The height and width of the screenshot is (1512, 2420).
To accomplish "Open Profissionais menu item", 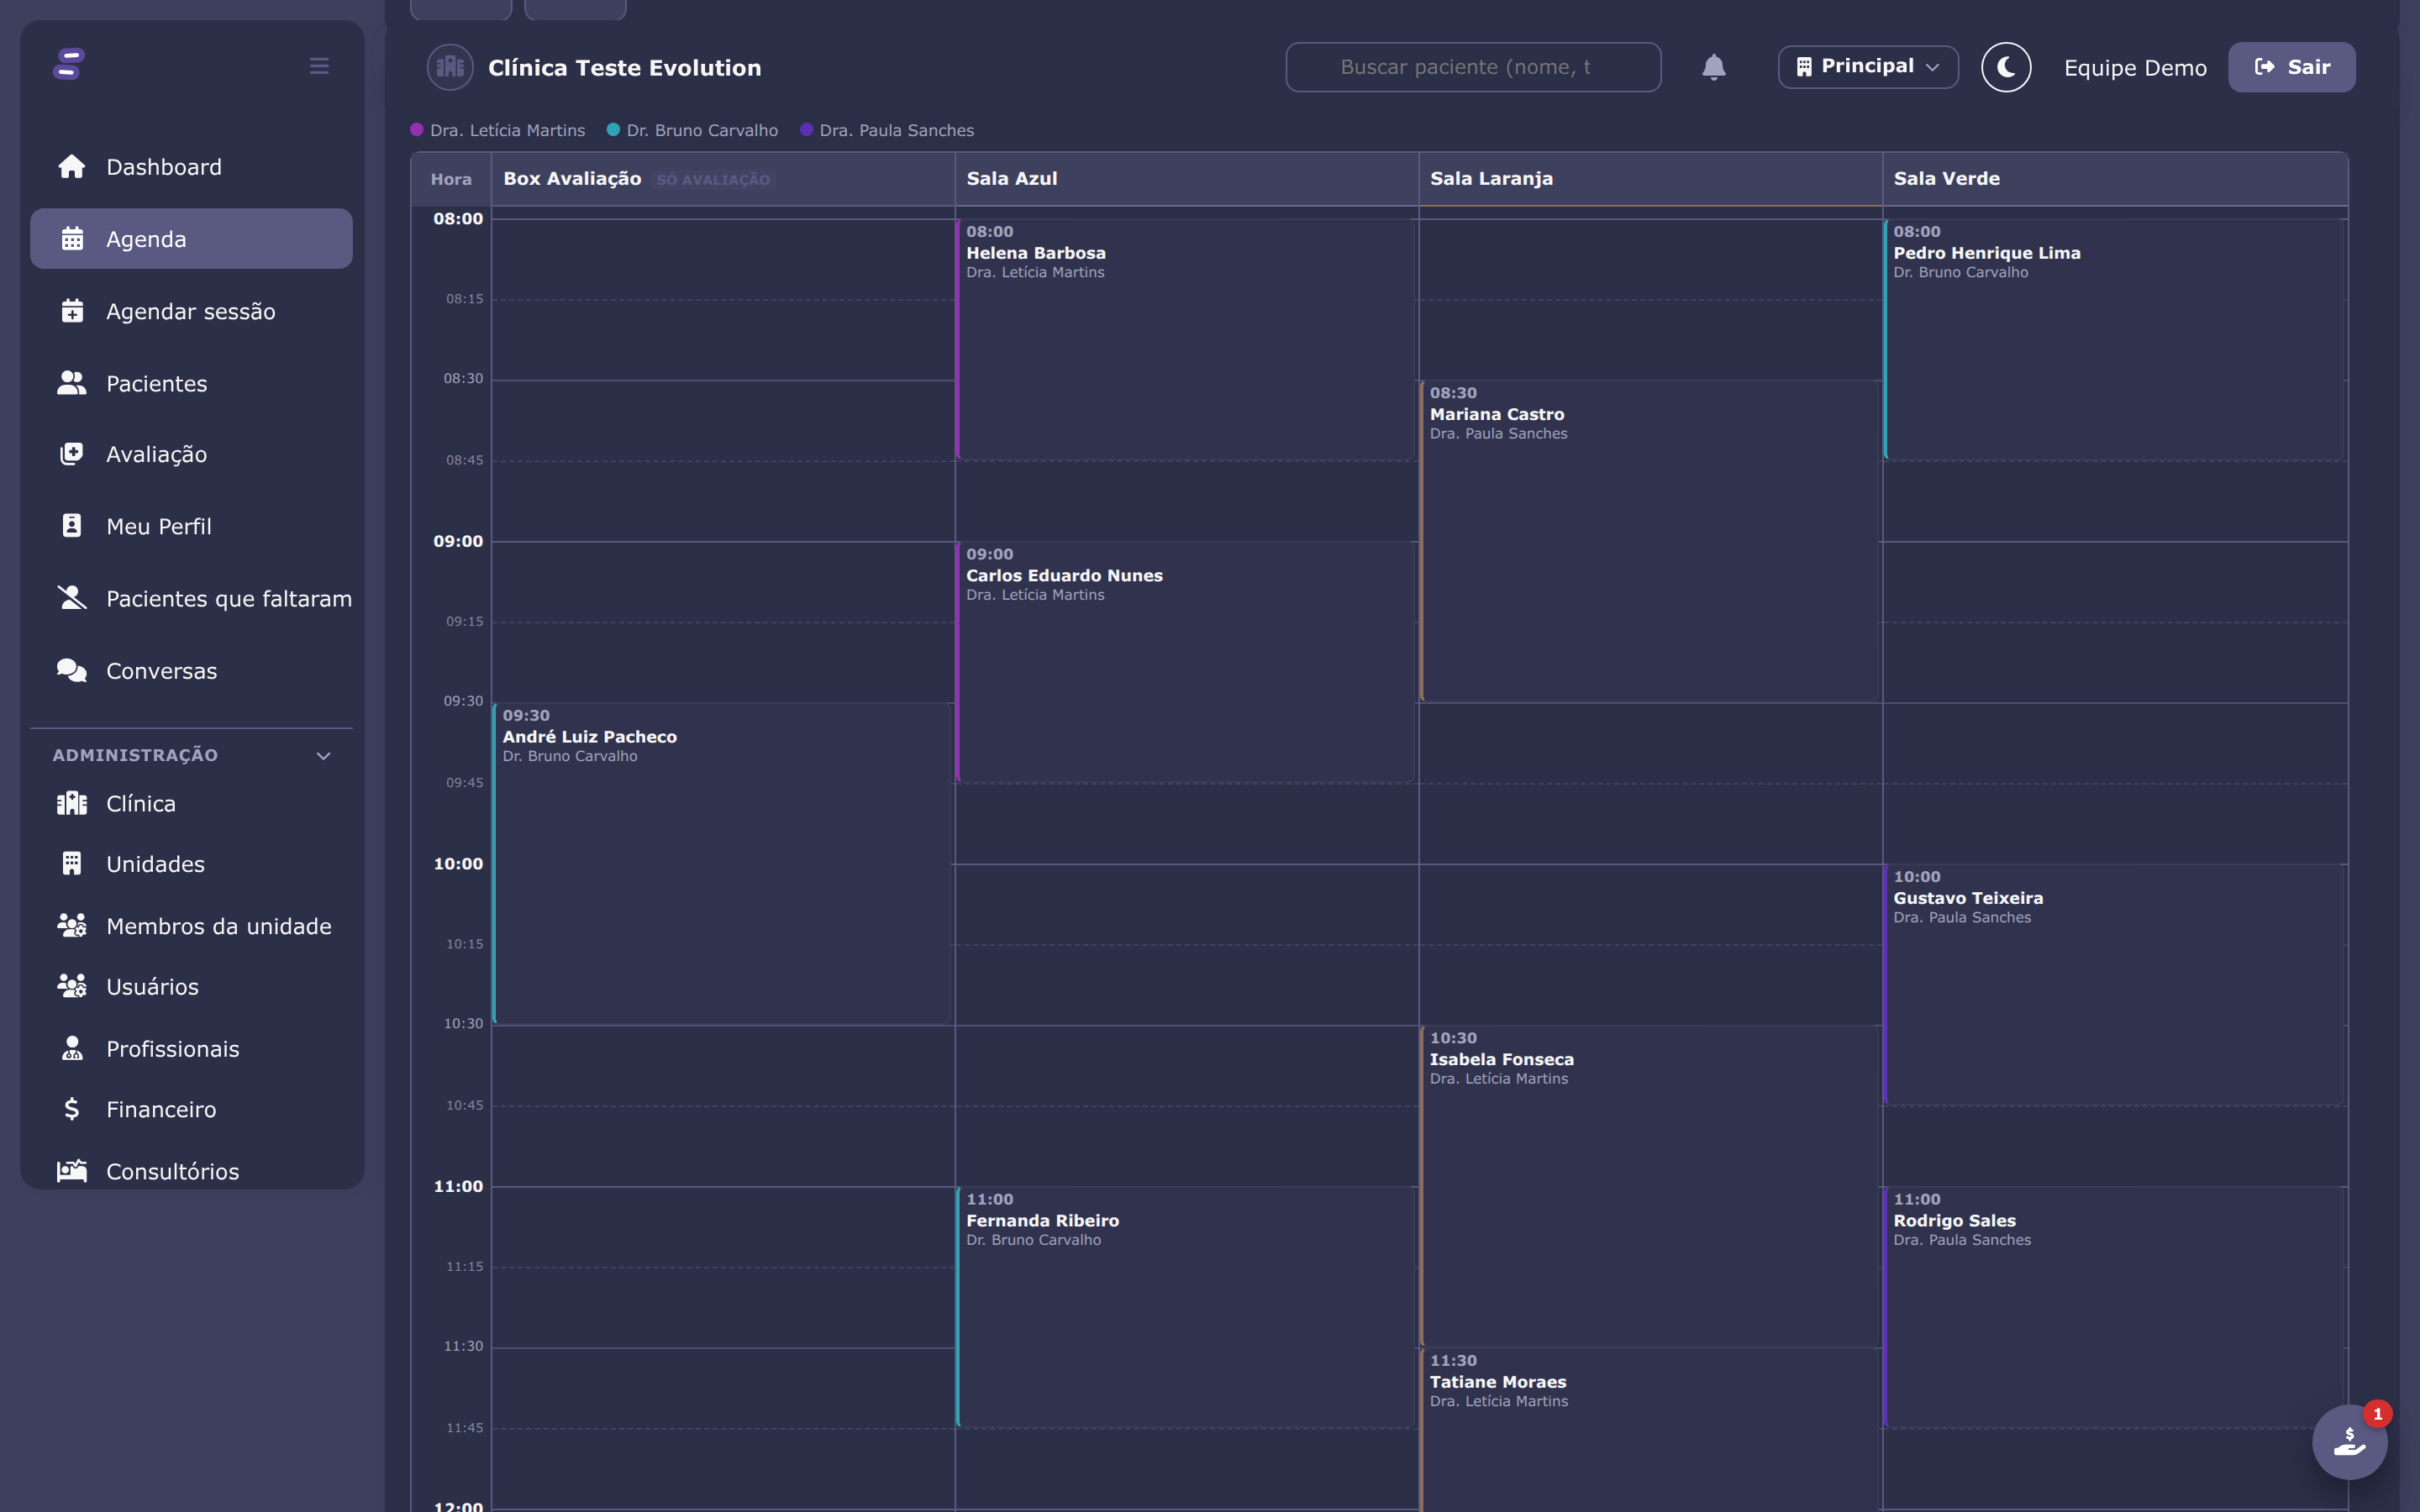I will (x=191, y=1048).
